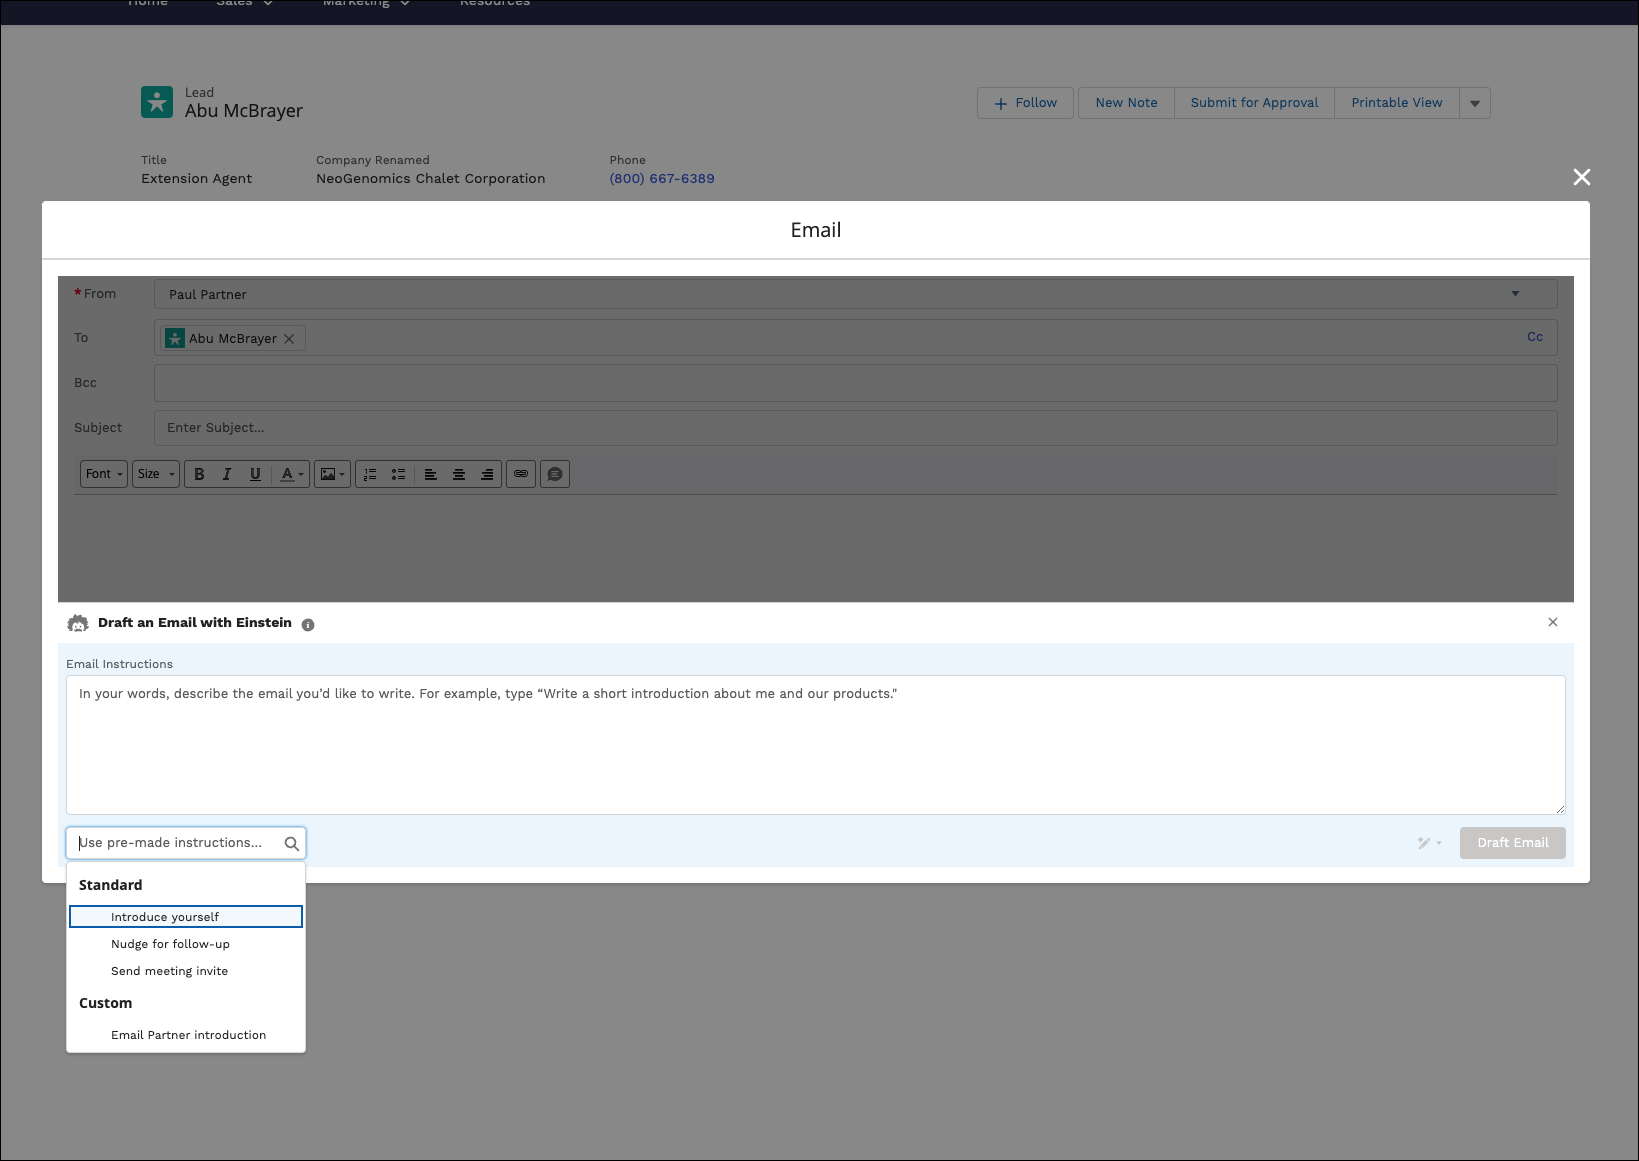Click the Custom group heading
This screenshot has width=1639, height=1161.
click(x=106, y=1003)
